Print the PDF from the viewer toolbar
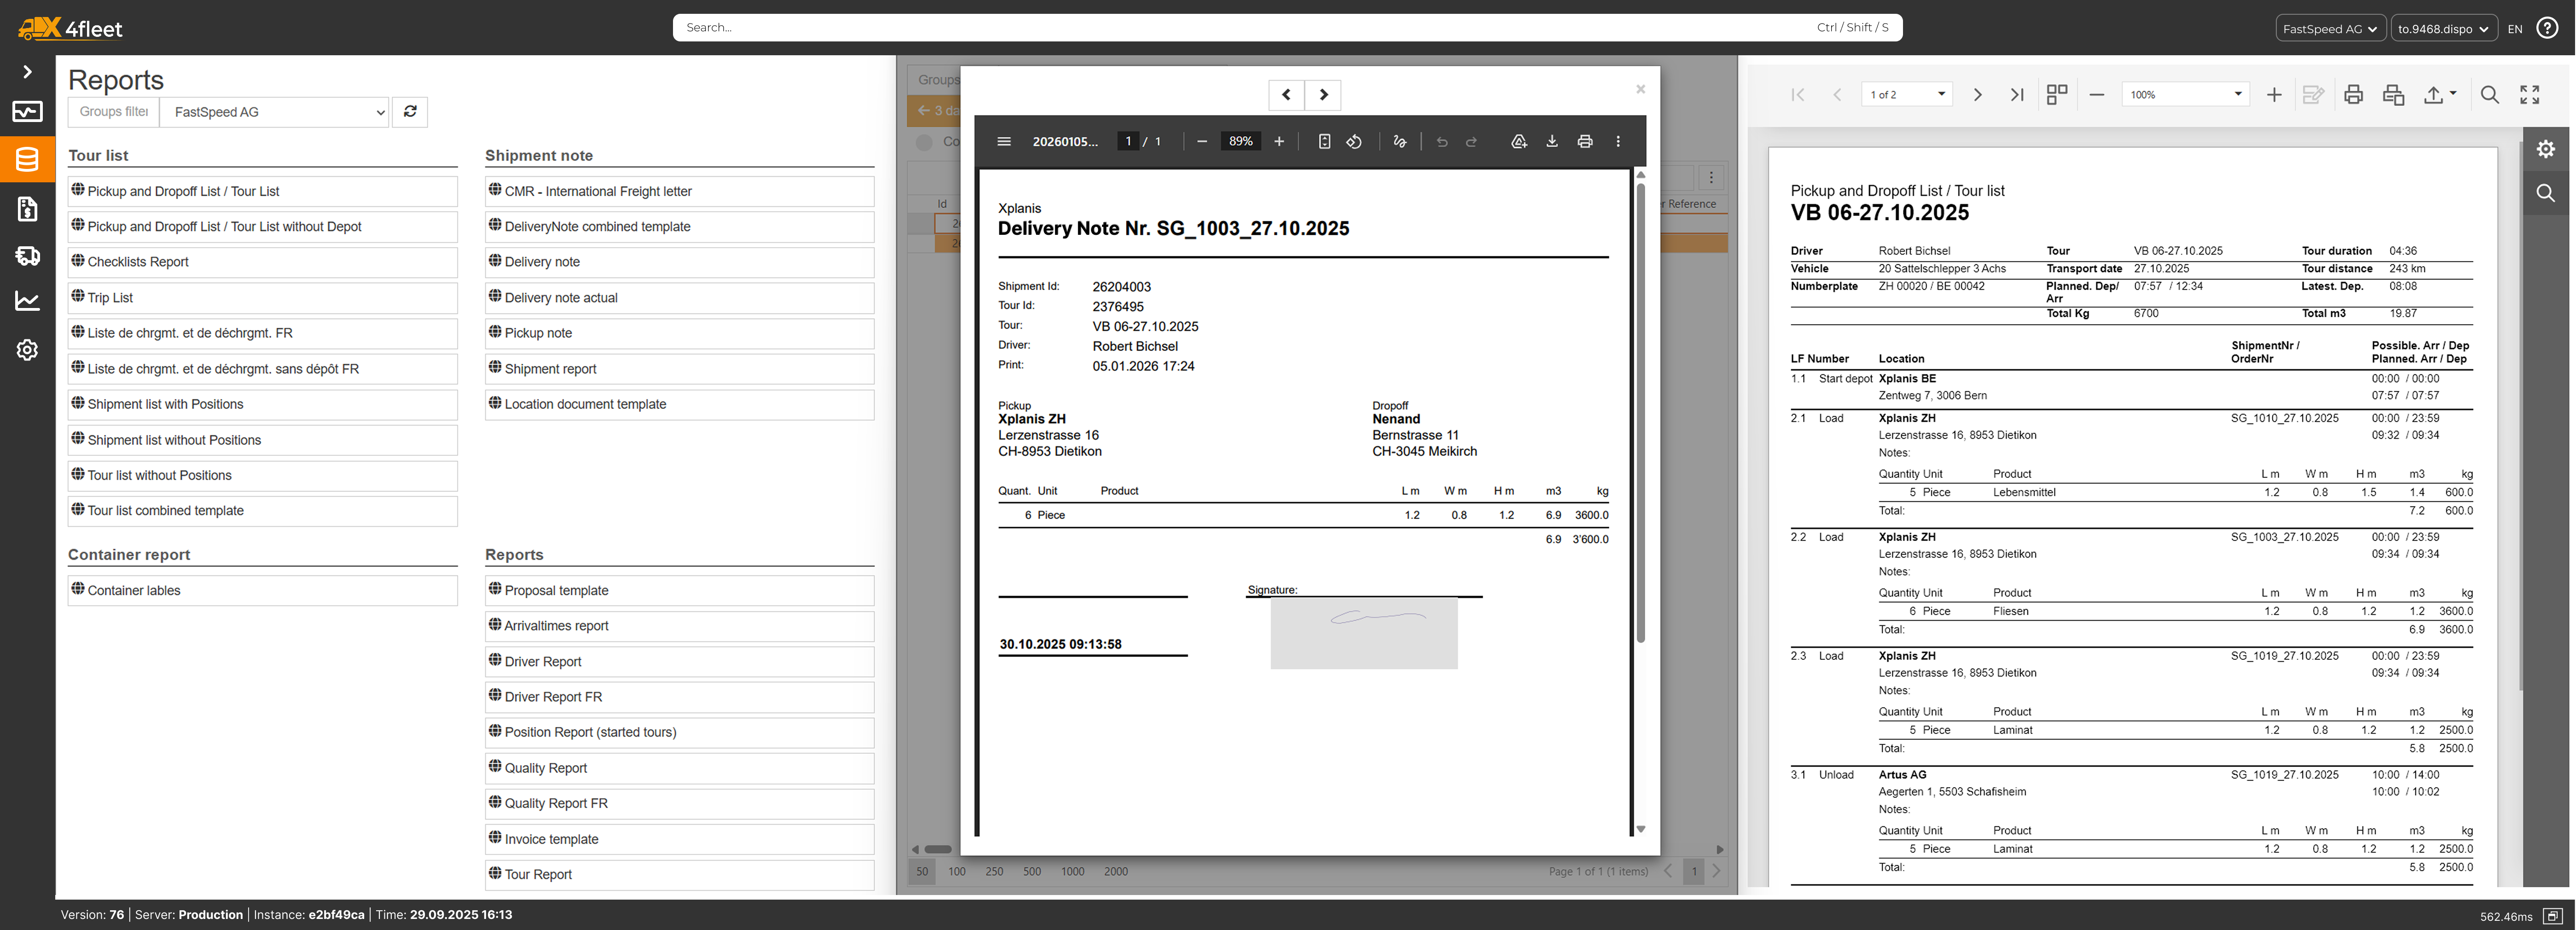Image resolution: width=2576 pixels, height=930 pixels. [x=1585, y=142]
